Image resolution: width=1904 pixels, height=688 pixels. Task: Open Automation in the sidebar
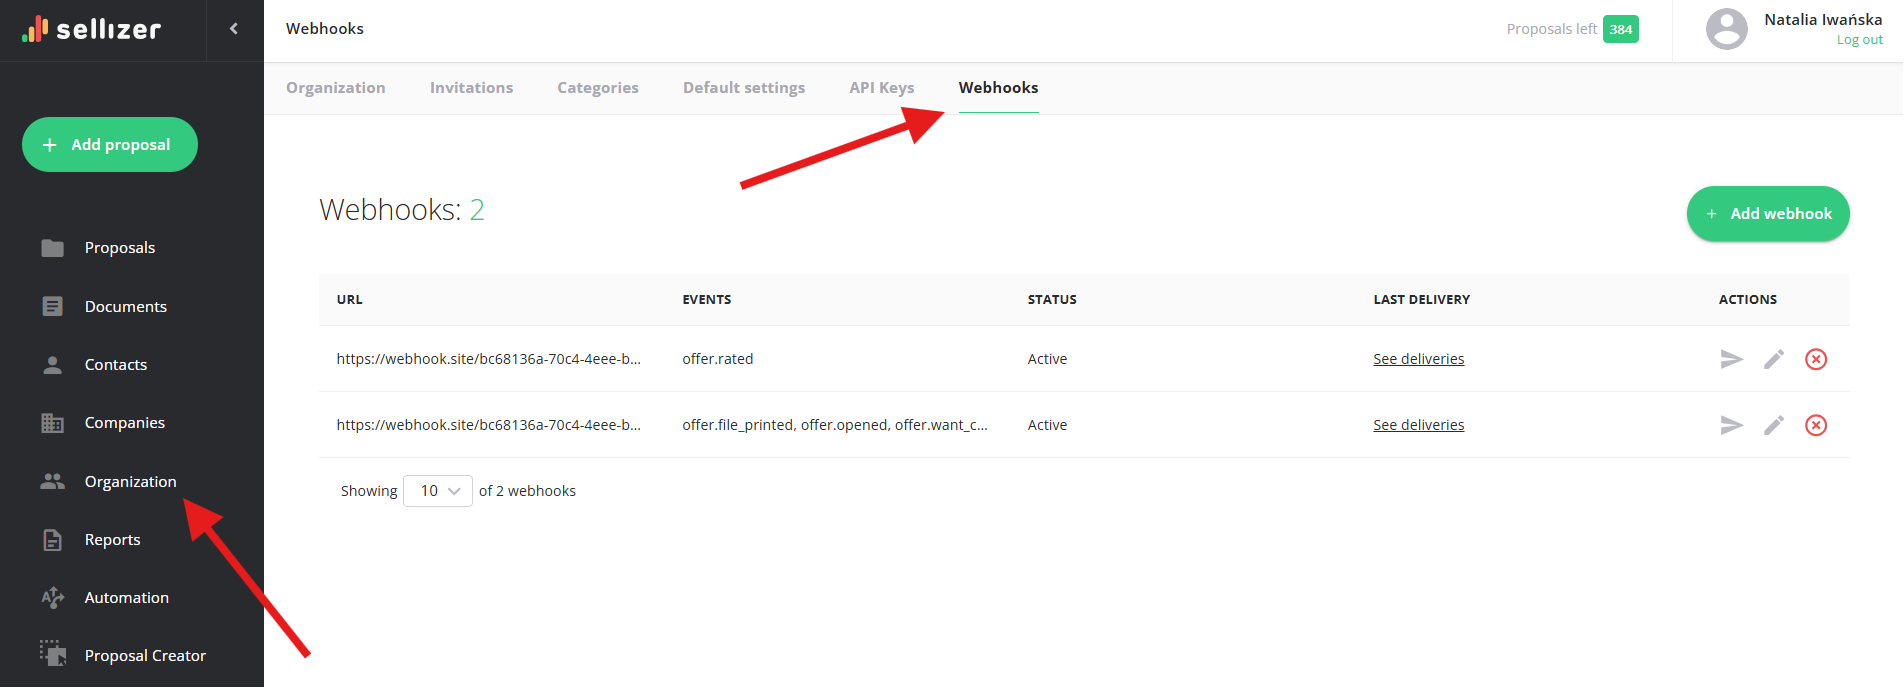[x=127, y=598]
